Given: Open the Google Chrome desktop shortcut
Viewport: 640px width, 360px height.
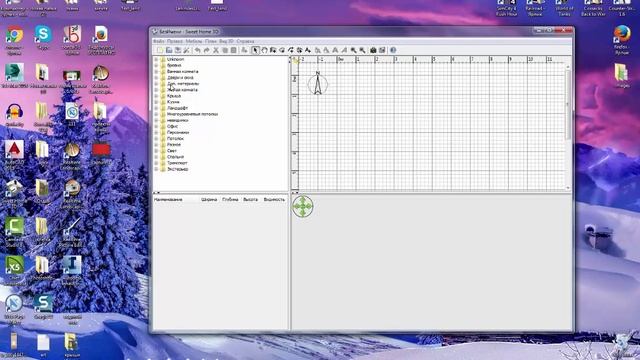Looking at the screenshot, I should [x=14, y=40].
